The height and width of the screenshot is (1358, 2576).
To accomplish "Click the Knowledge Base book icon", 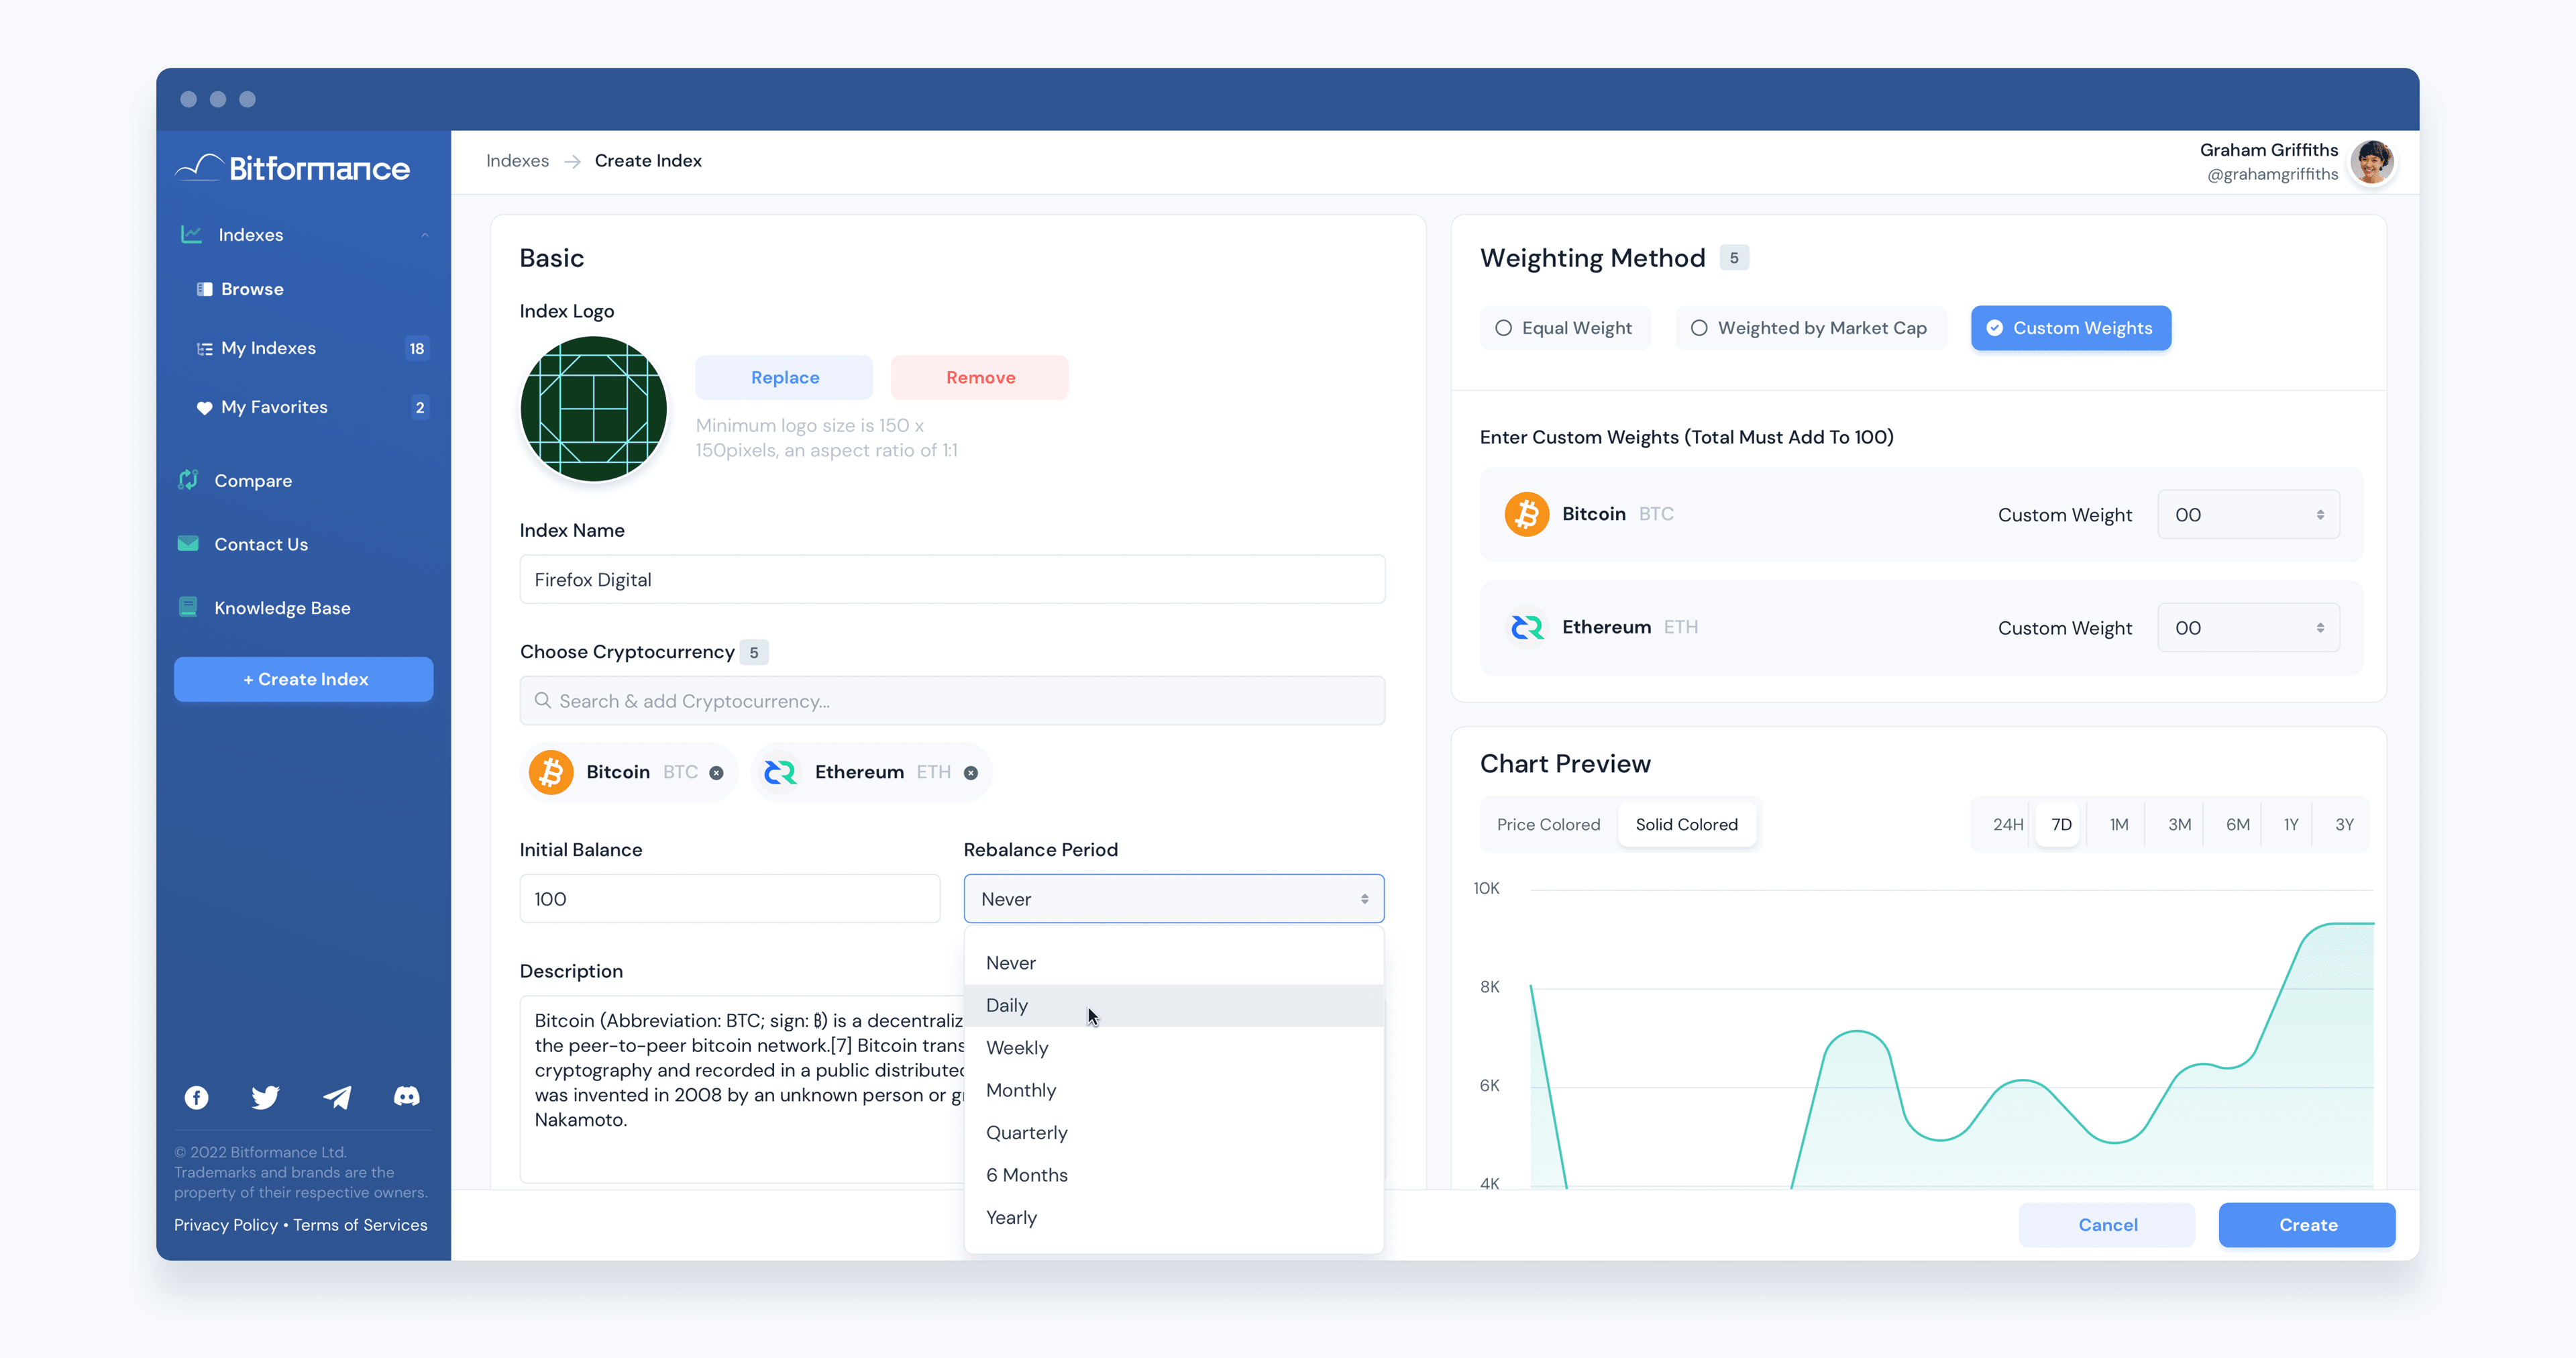I will click(x=188, y=607).
